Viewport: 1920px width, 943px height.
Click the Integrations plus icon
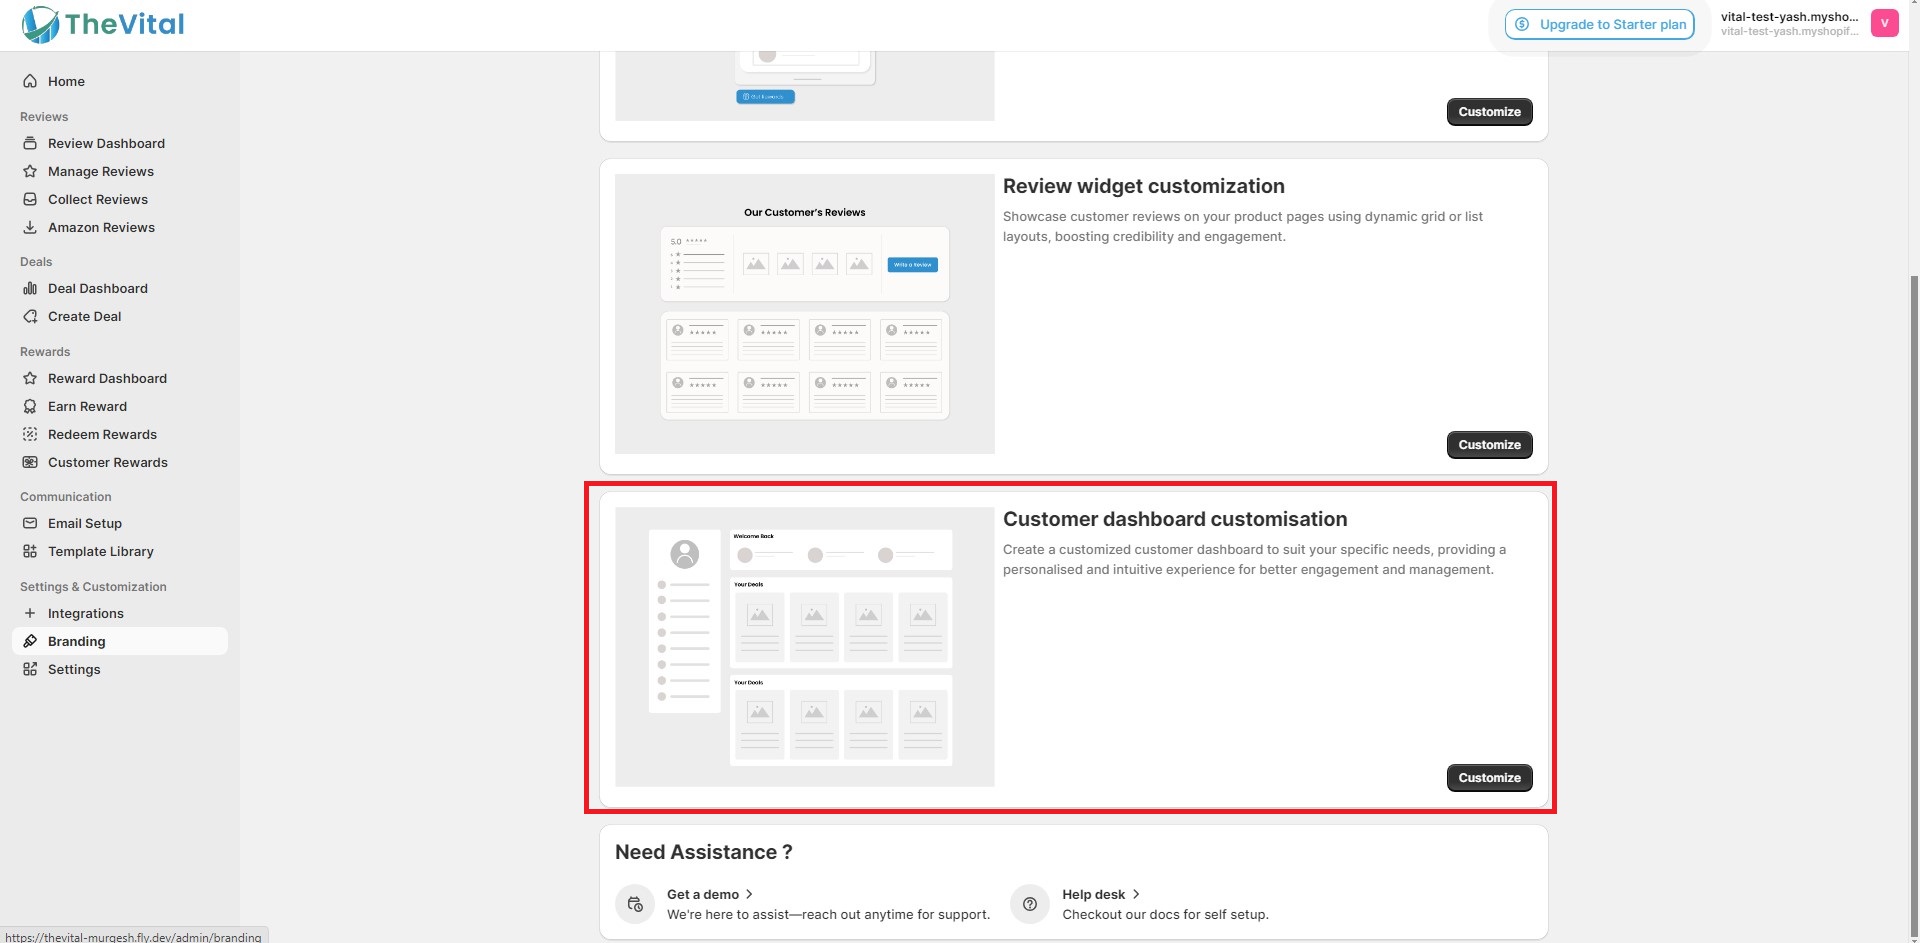(x=30, y=613)
